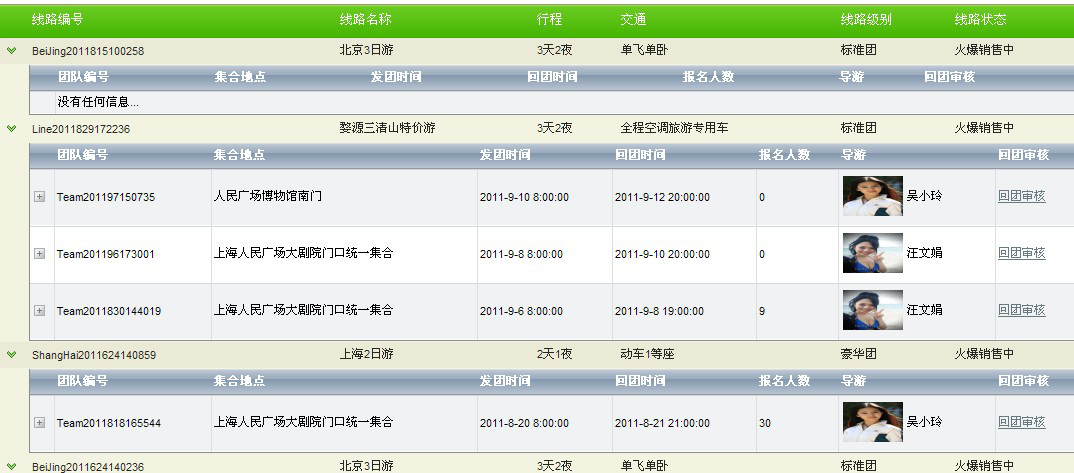Click guide photo for Team201196173001
This screenshot has width=1074, height=473.
(x=872, y=253)
